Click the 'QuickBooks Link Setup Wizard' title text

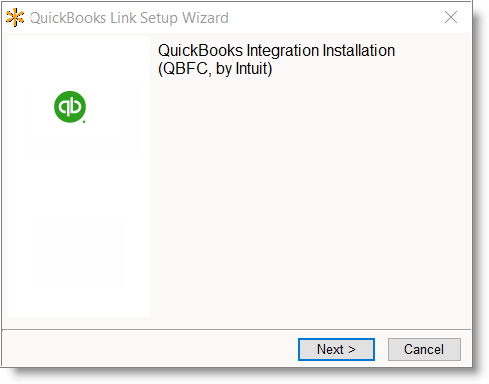[129, 18]
